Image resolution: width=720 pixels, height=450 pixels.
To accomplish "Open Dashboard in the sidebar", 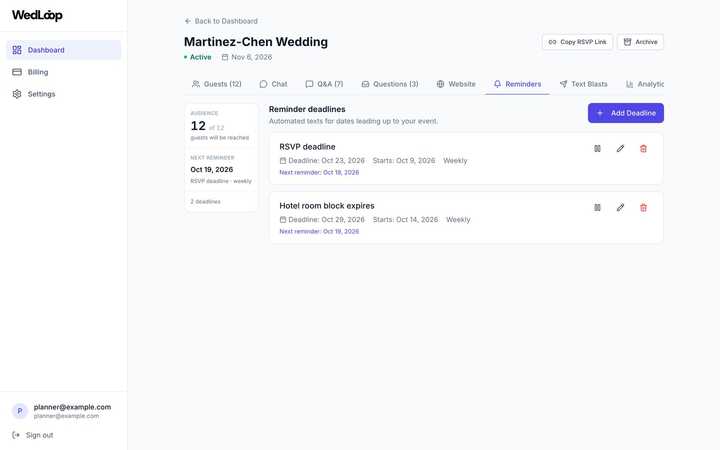I will point(64,50).
